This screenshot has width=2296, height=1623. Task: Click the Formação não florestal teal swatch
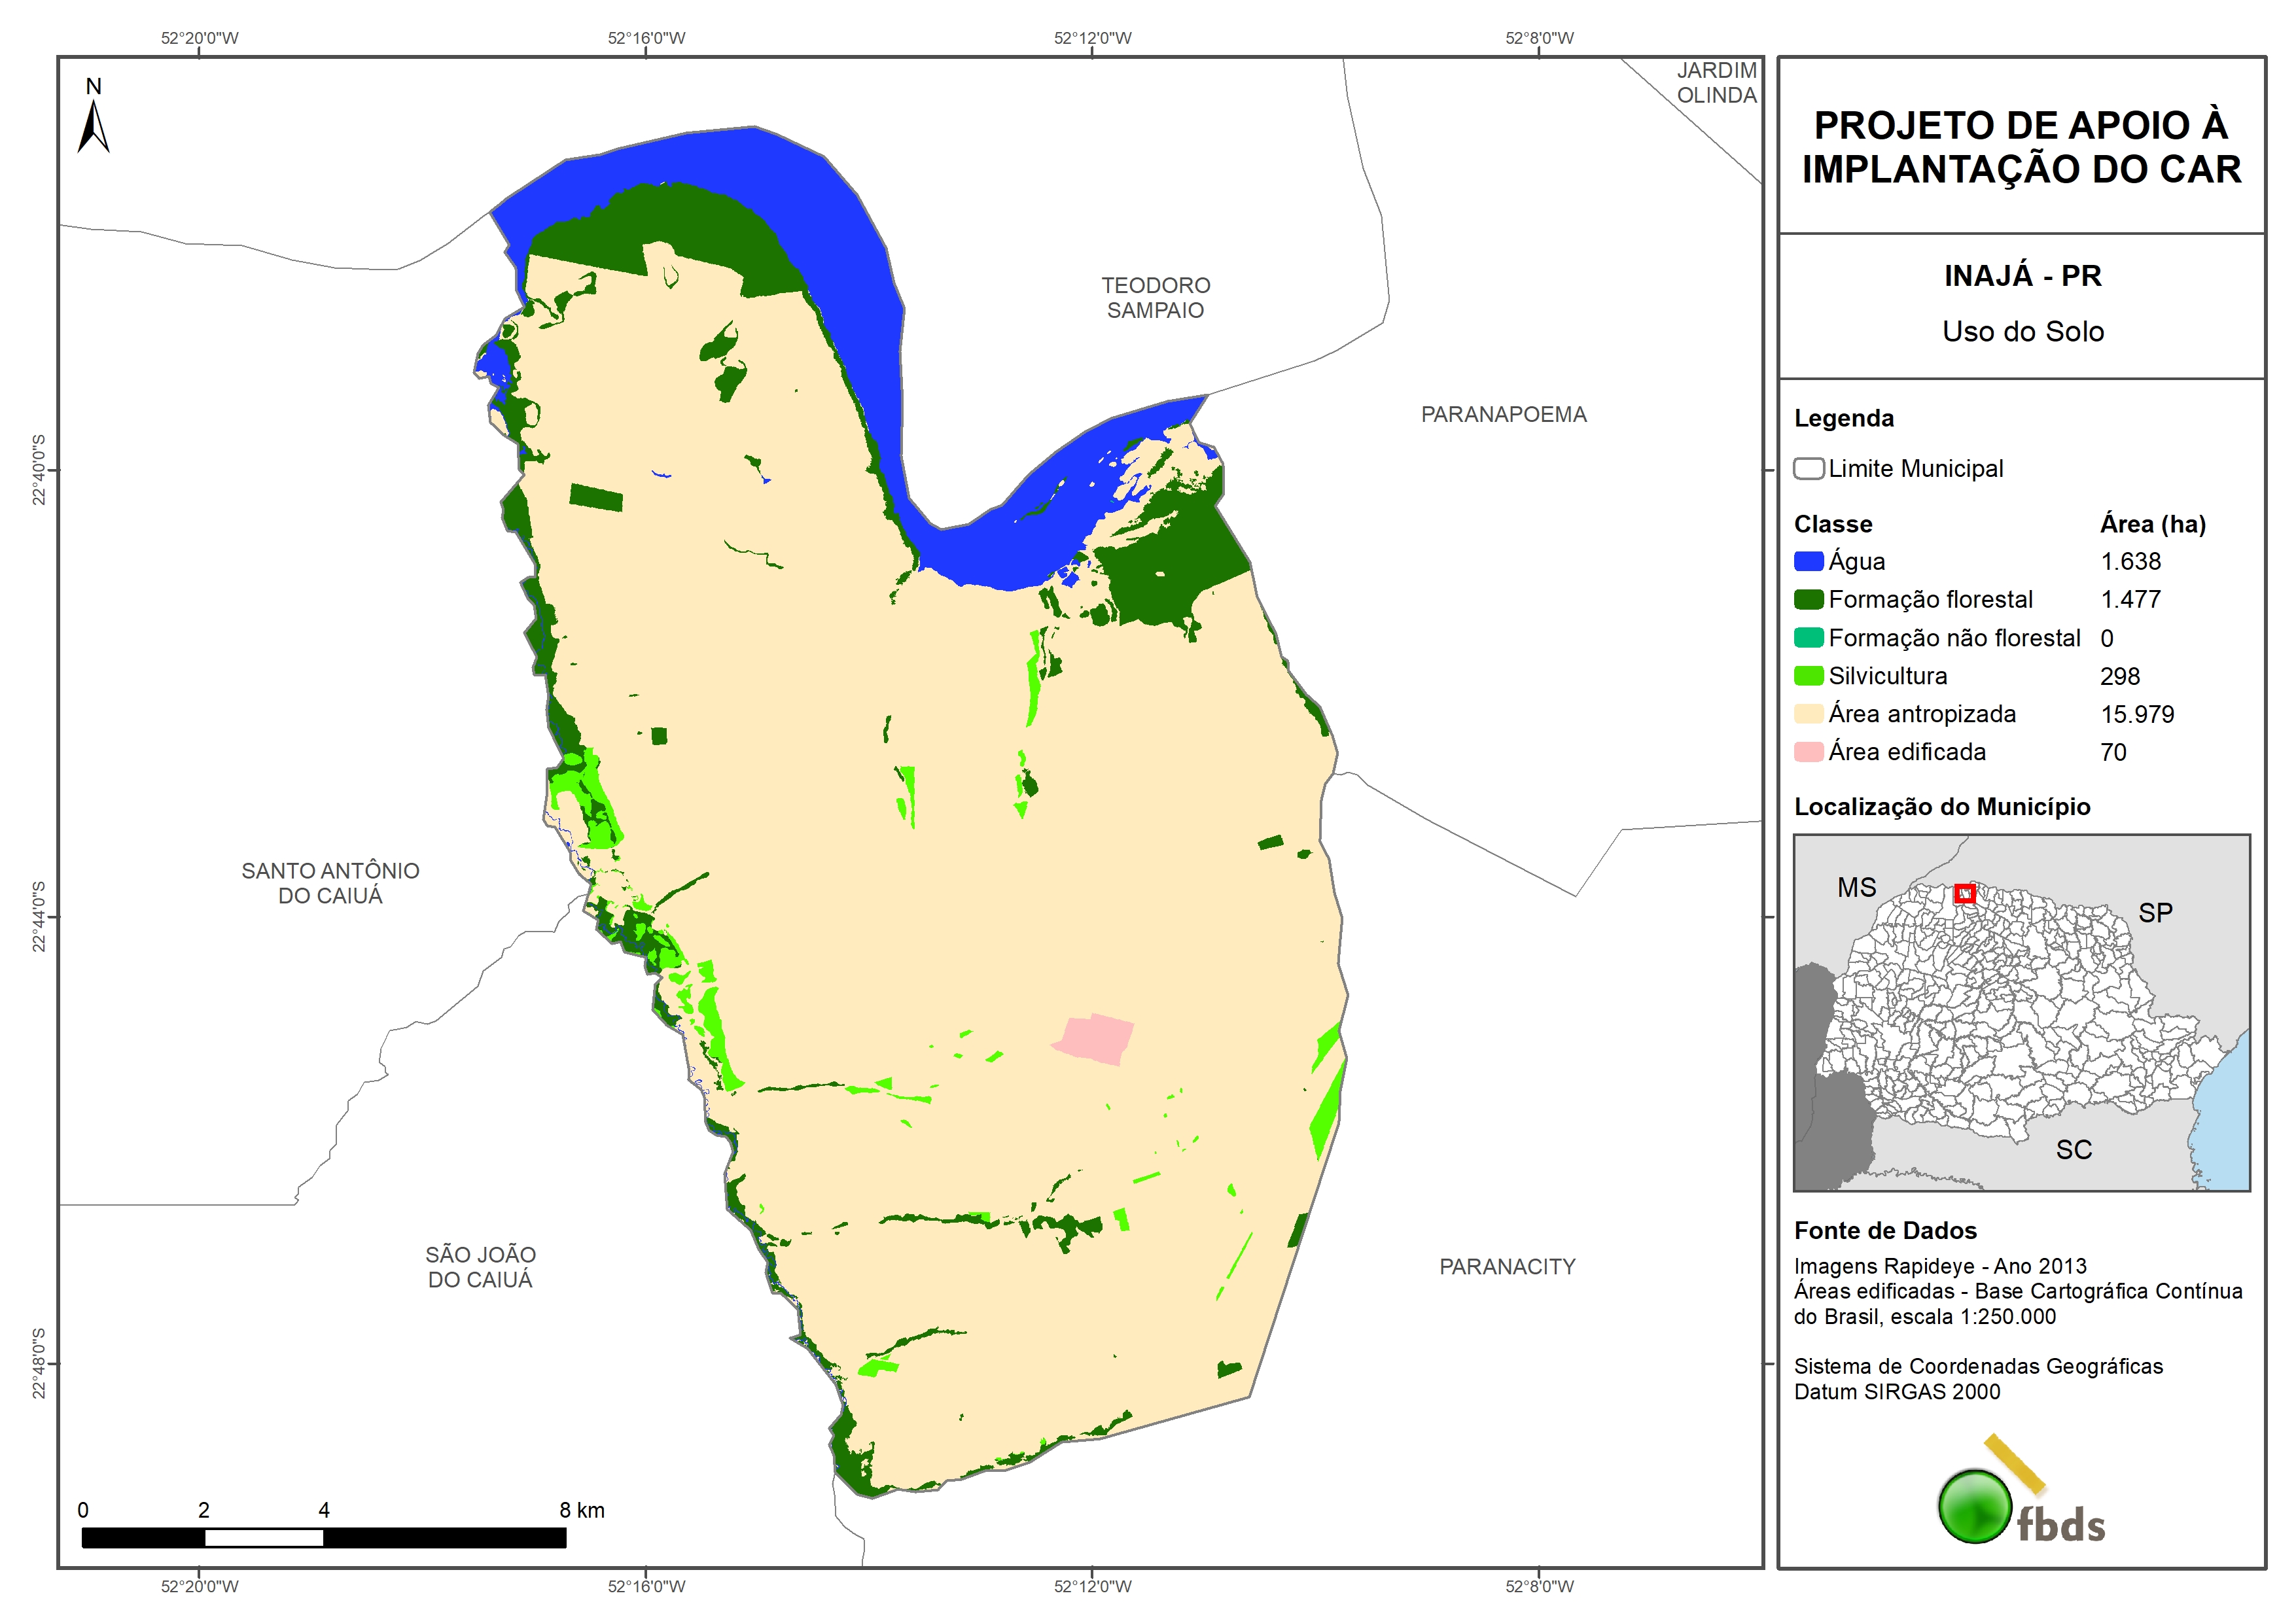tap(1808, 638)
